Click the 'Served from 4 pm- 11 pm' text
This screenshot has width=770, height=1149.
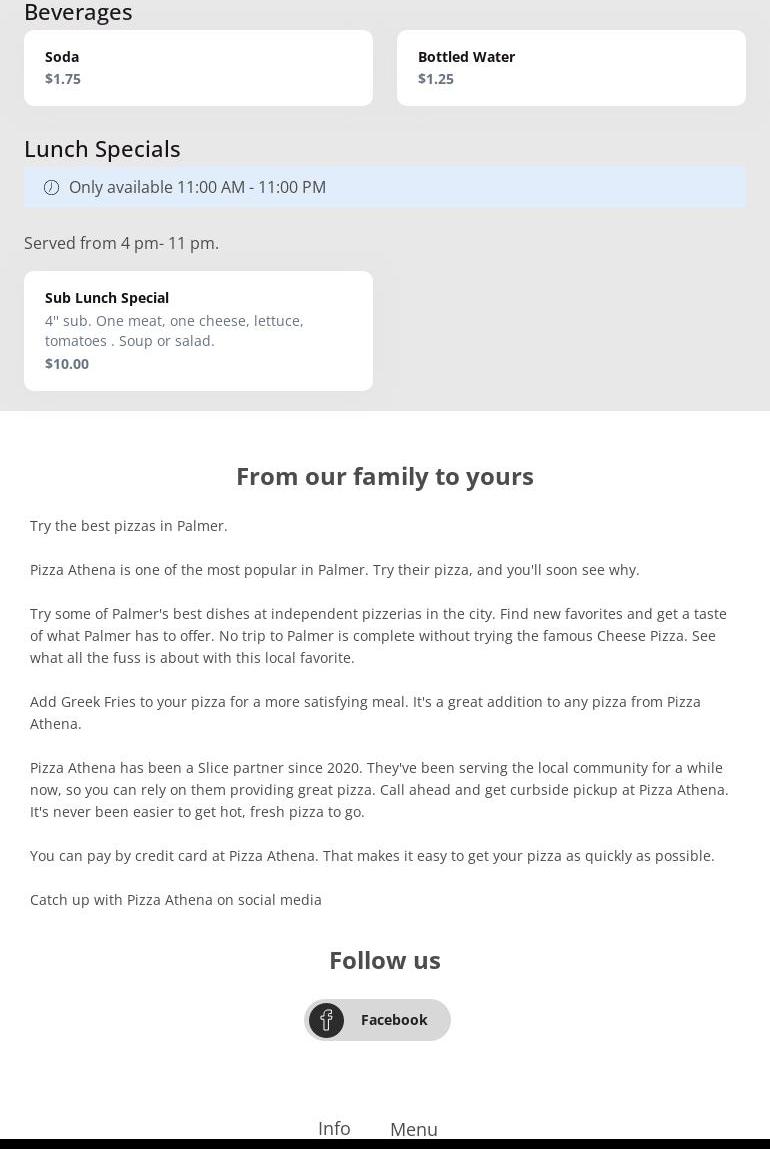(121, 243)
